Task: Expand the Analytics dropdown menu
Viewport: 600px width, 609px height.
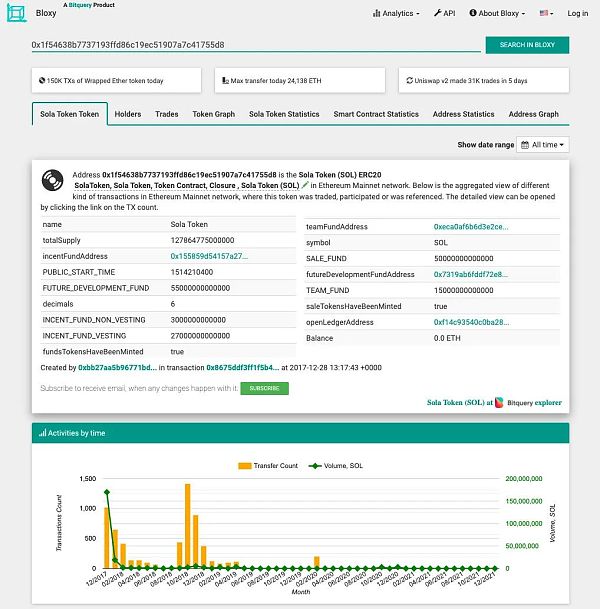Action: [396, 14]
